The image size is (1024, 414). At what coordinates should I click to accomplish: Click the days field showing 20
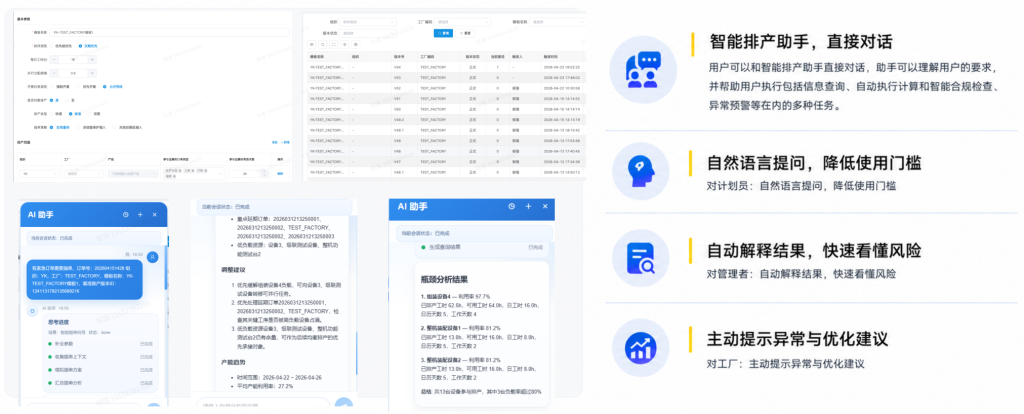click(x=249, y=174)
